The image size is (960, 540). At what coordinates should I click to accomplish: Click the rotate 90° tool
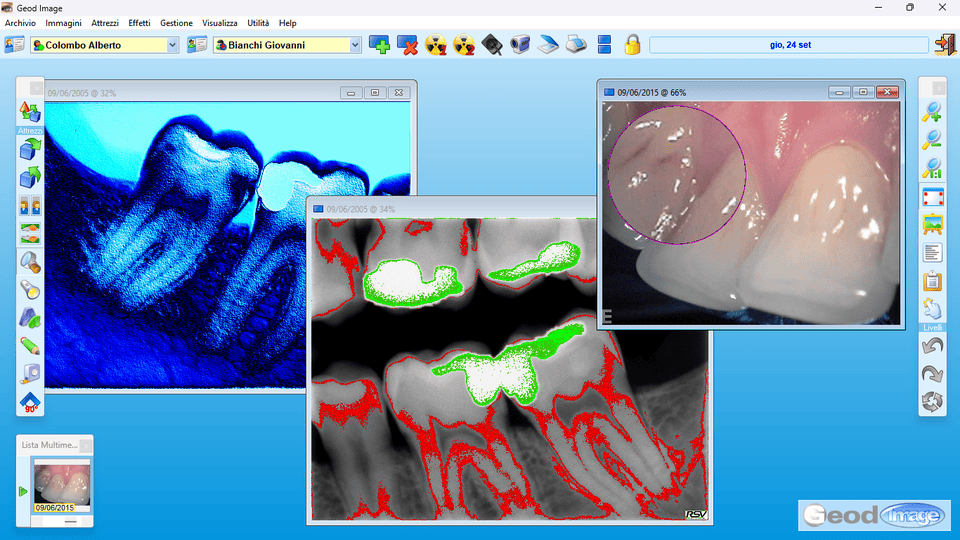pyautogui.click(x=29, y=402)
